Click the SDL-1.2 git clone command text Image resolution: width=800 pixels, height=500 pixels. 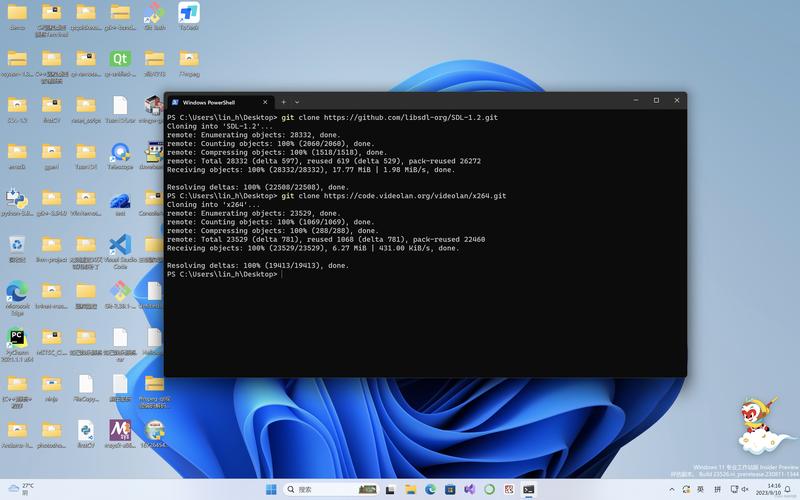click(389, 117)
